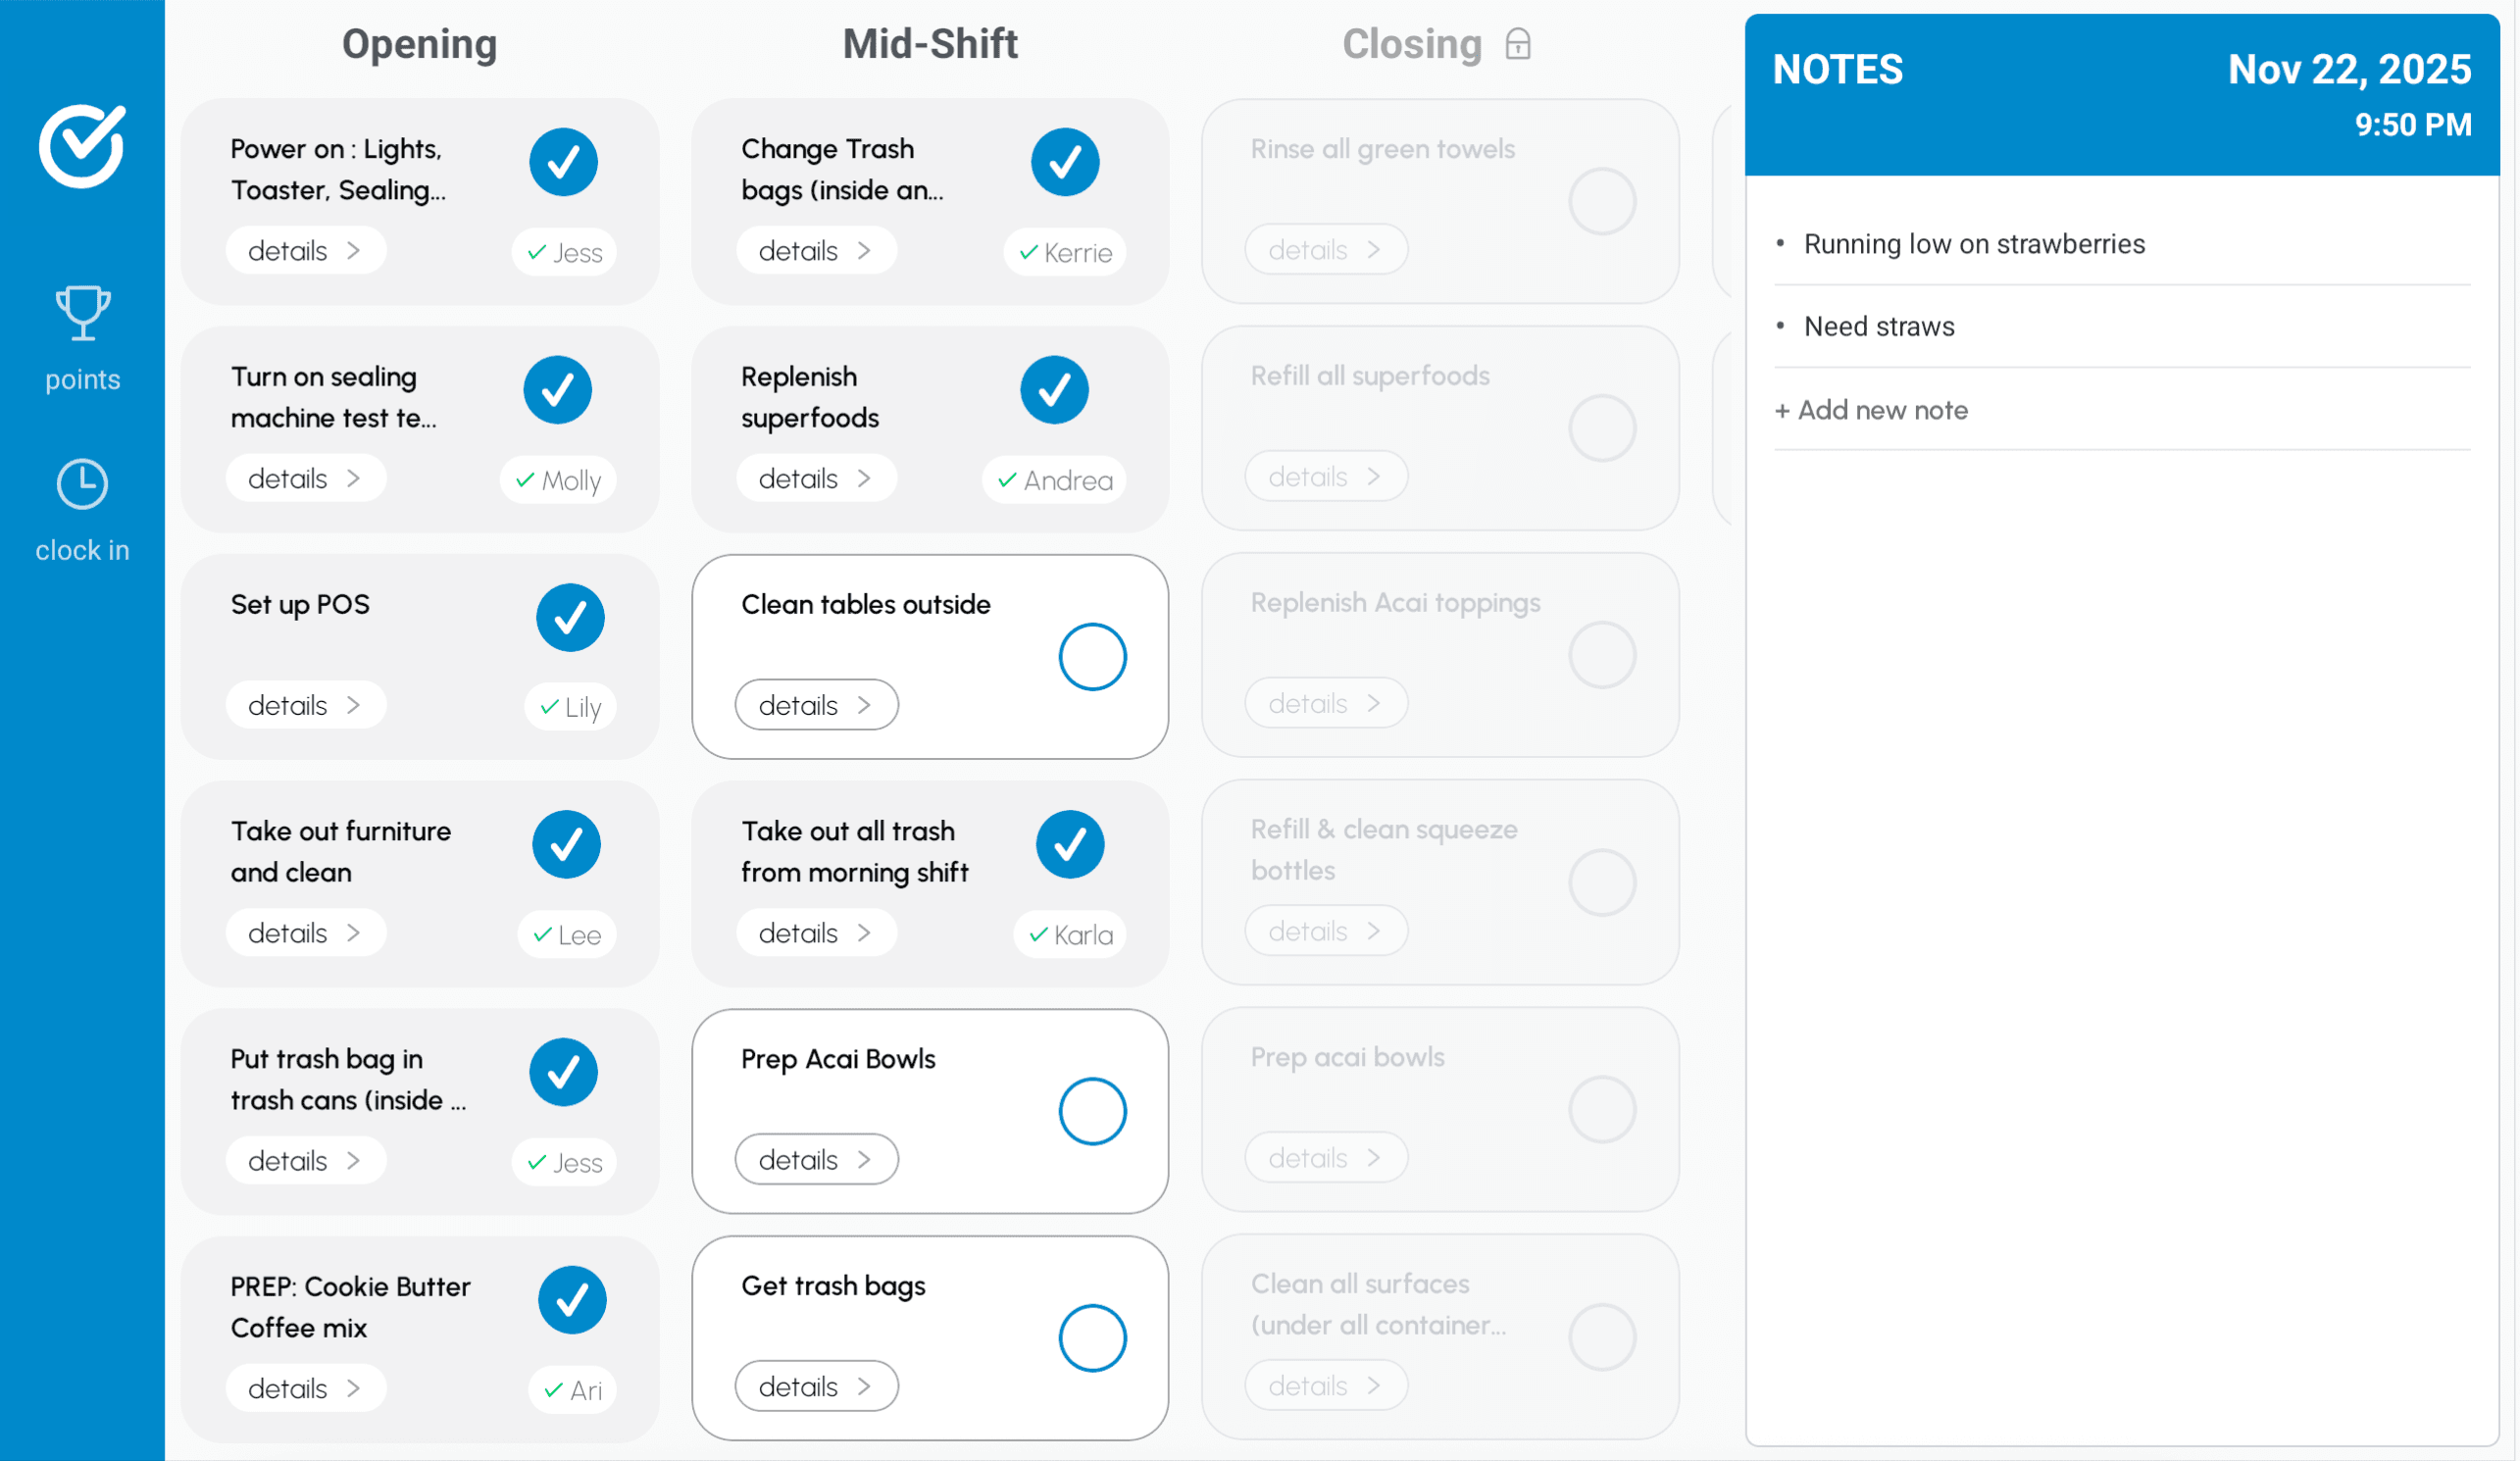
Task: Open the points trophy icon
Action: (82, 313)
